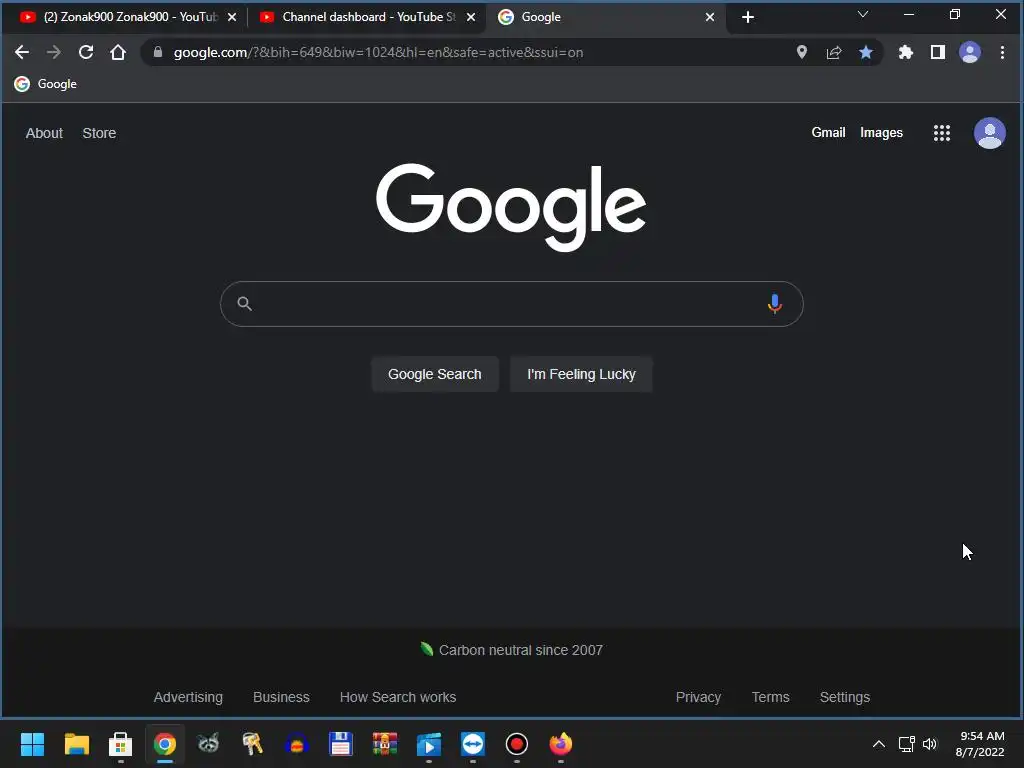Click the Google Search button

434,374
